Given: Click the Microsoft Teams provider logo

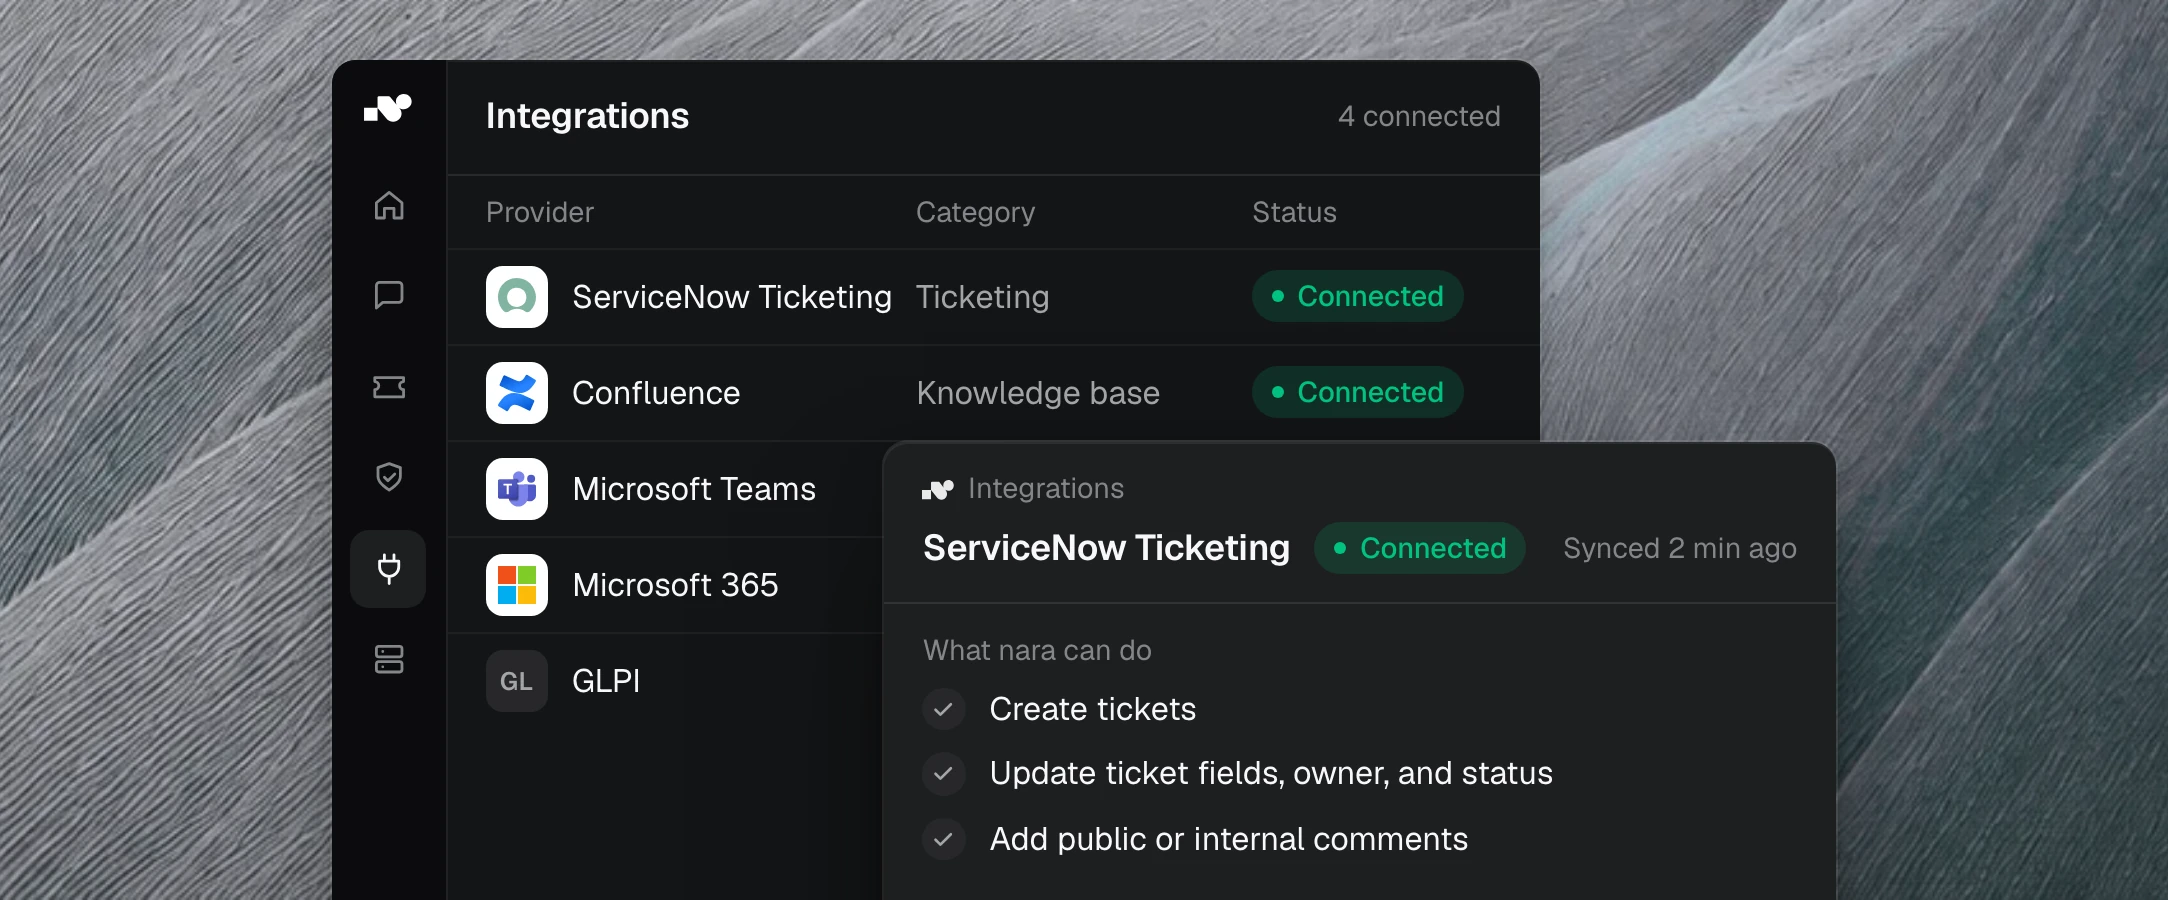Looking at the screenshot, I should pos(517,489).
